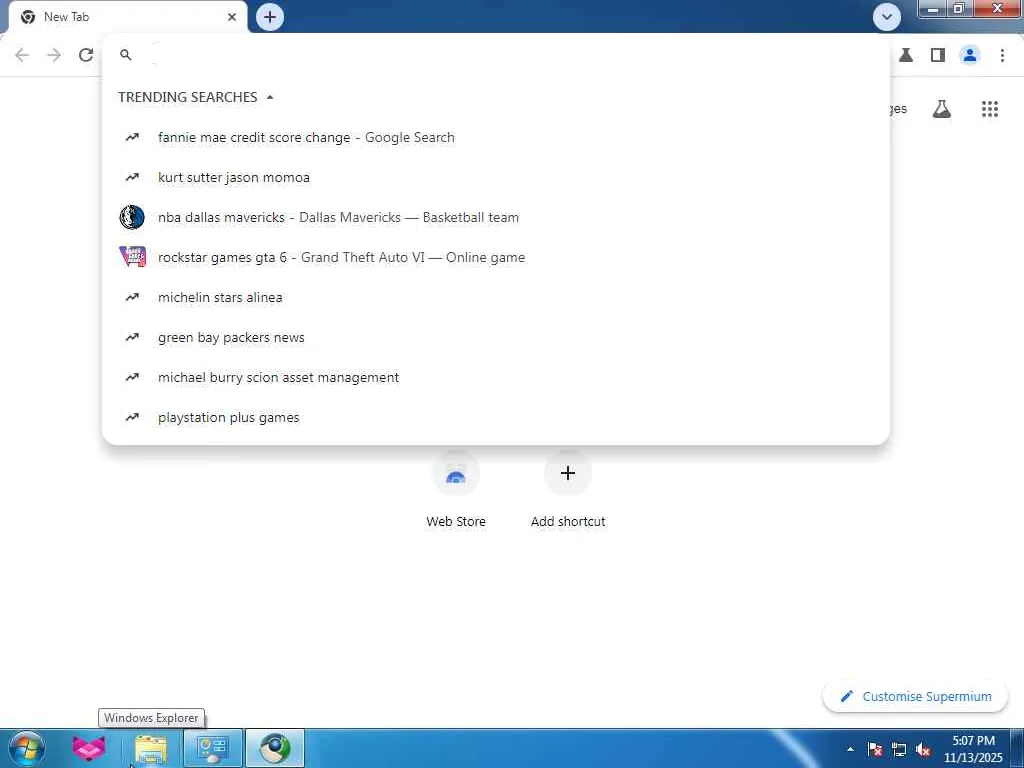Click the trending arrow beside michael burry
Image resolution: width=1024 pixels, height=768 pixels.
133,377
